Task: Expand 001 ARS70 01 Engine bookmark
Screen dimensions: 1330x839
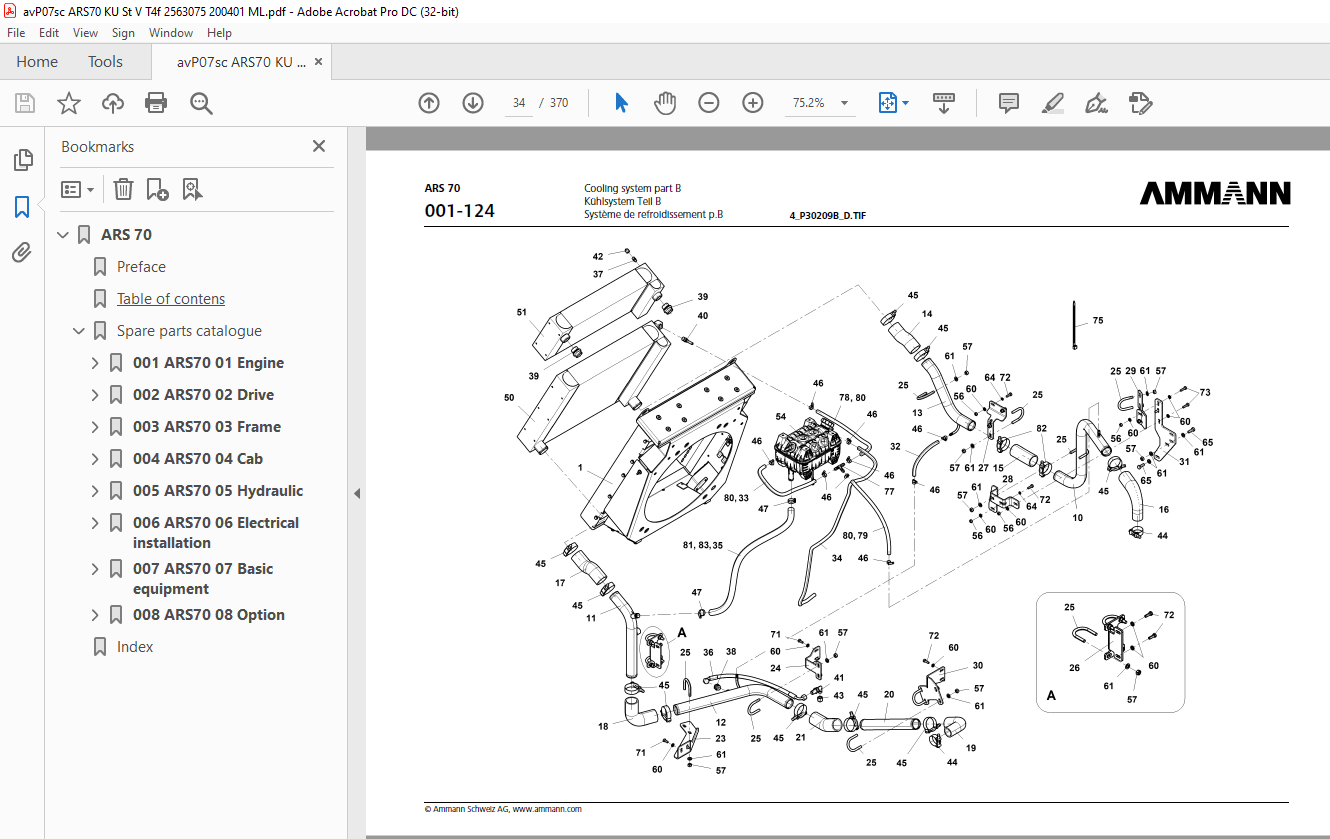Action: [96, 363]
